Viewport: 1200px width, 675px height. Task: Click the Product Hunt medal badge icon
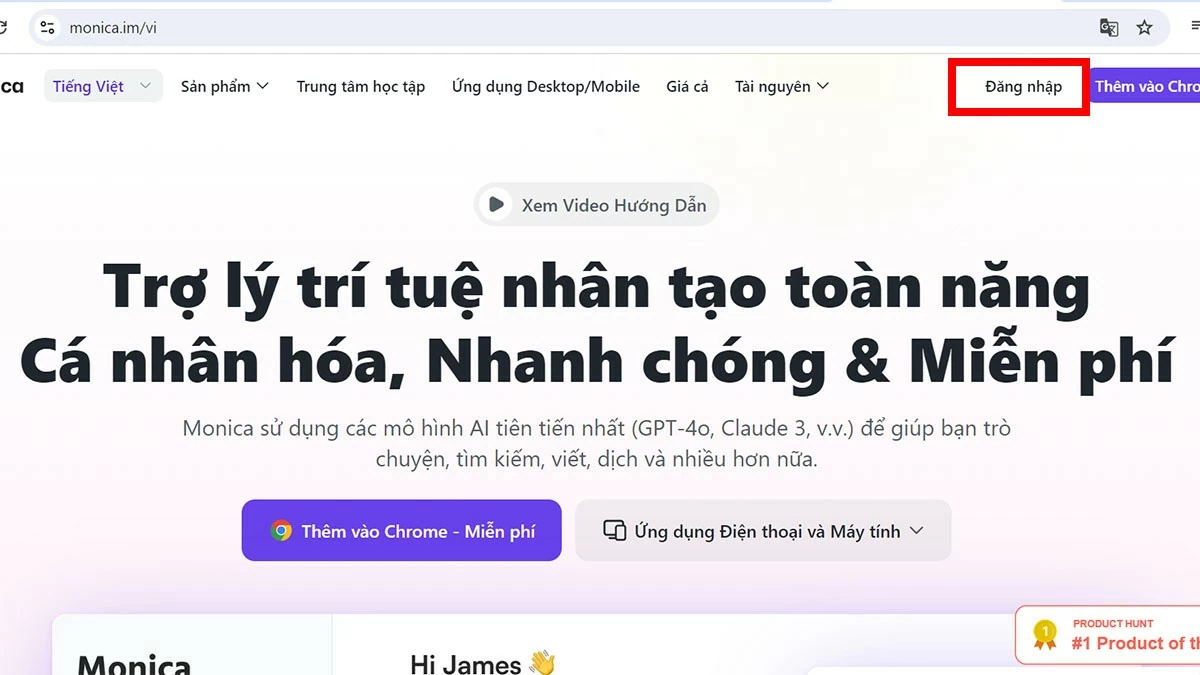(x=1044, y=633)
